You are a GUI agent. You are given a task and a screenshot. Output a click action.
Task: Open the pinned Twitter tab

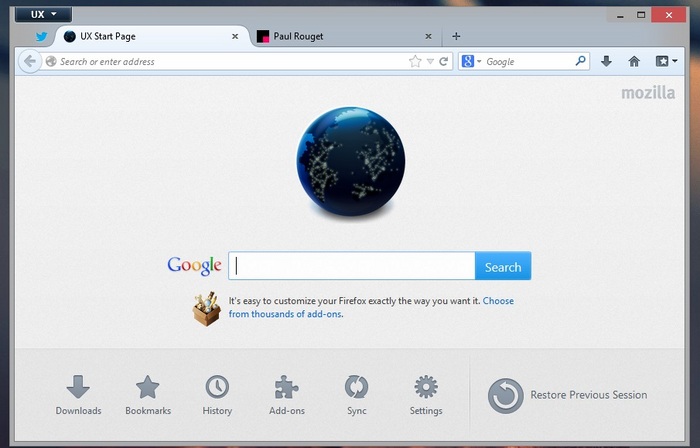(42, 37)
